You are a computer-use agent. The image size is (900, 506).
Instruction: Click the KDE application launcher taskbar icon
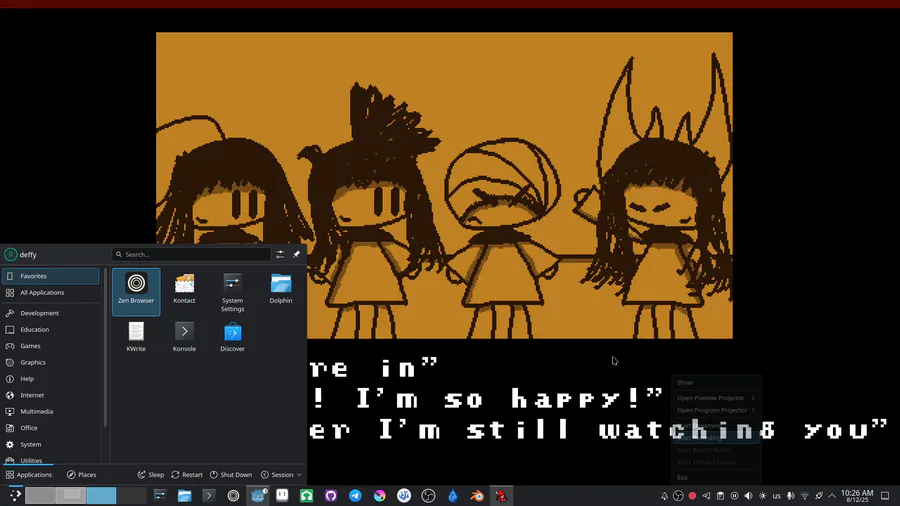click(x=15, y=495)
